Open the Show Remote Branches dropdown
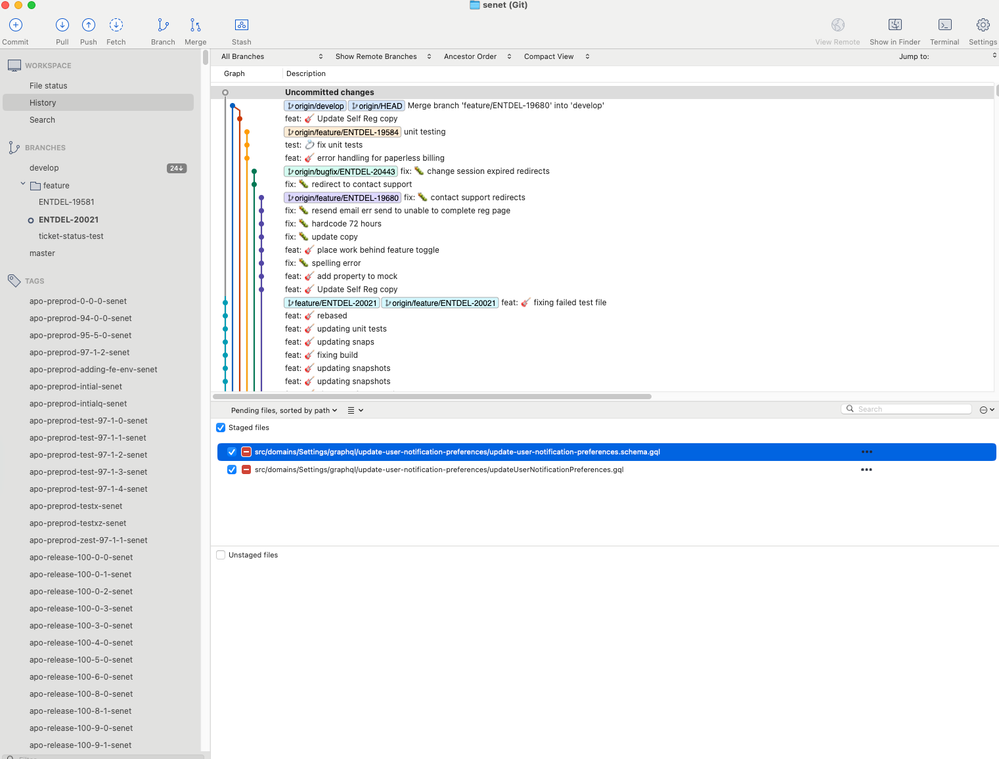Viewport: 999px width, 759px height. [384, 57]
